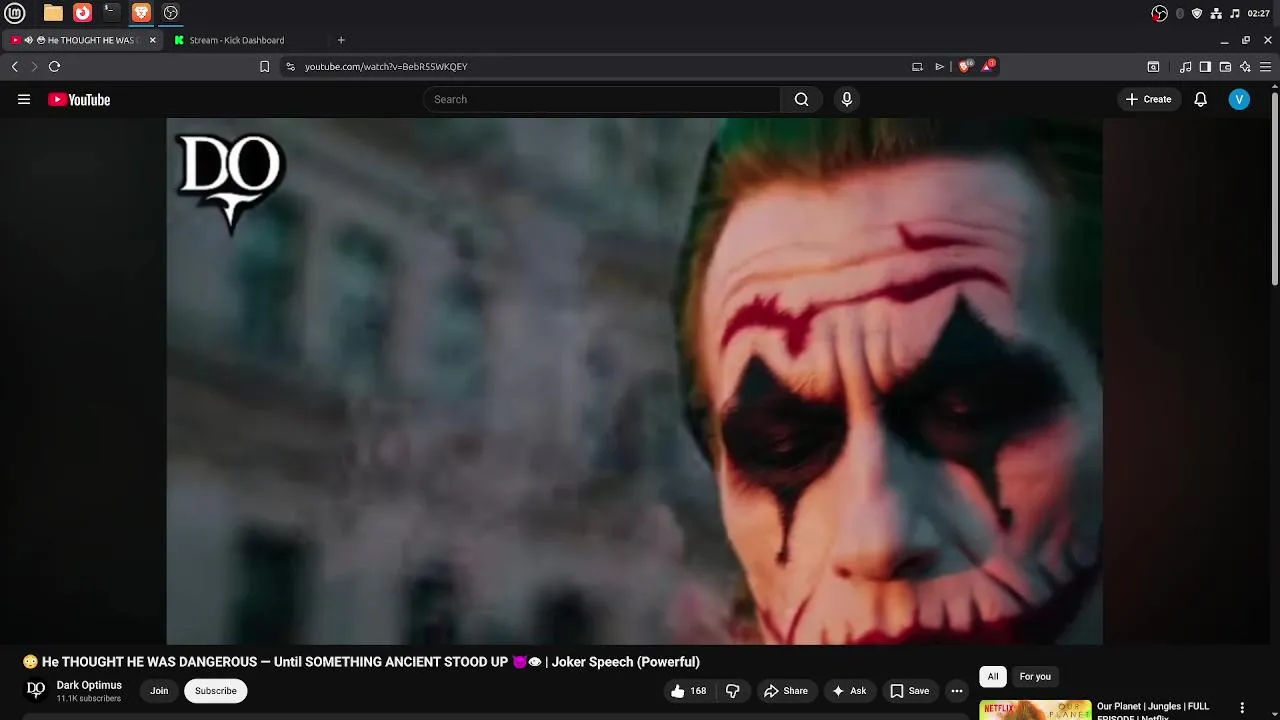Reload the current page
Viewport: 1280px width, 720px height.
[54, 67]
